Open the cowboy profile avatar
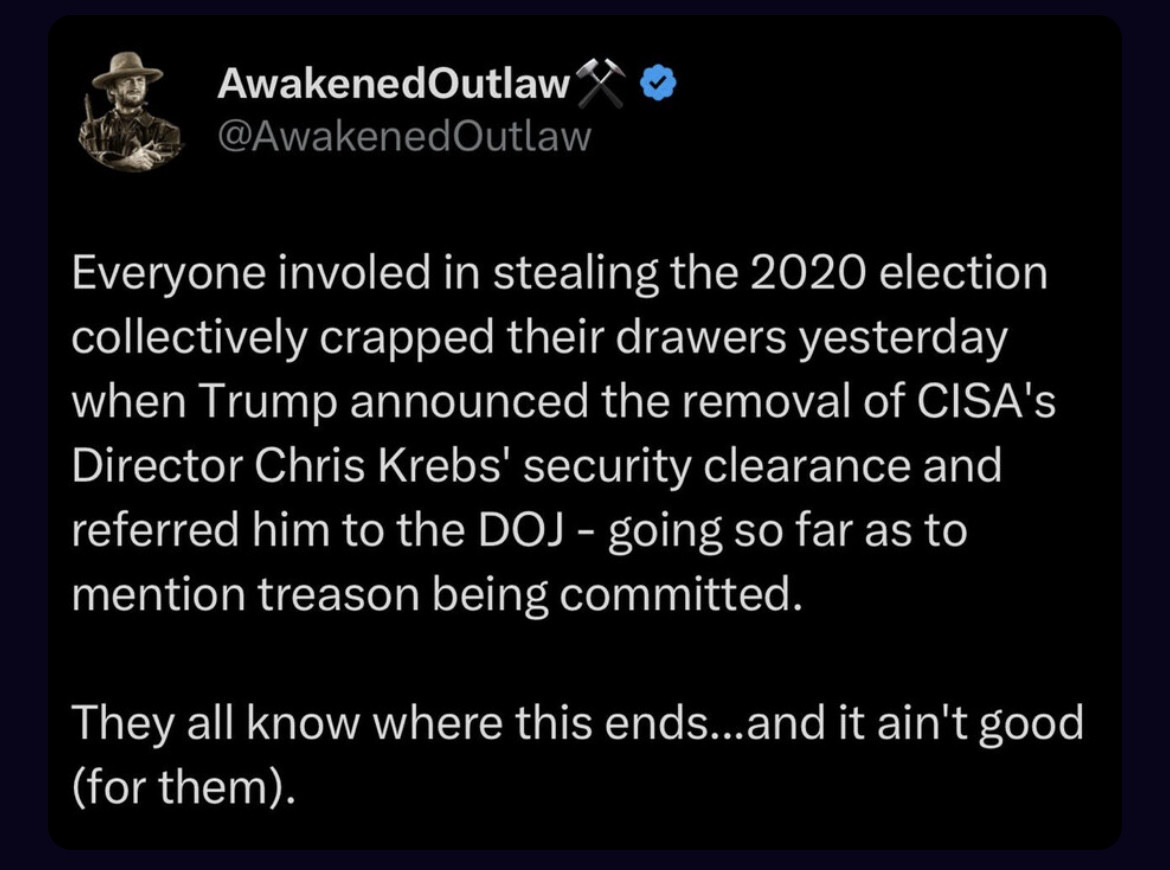Screen dimensions: 1170x870 [127, 111]
